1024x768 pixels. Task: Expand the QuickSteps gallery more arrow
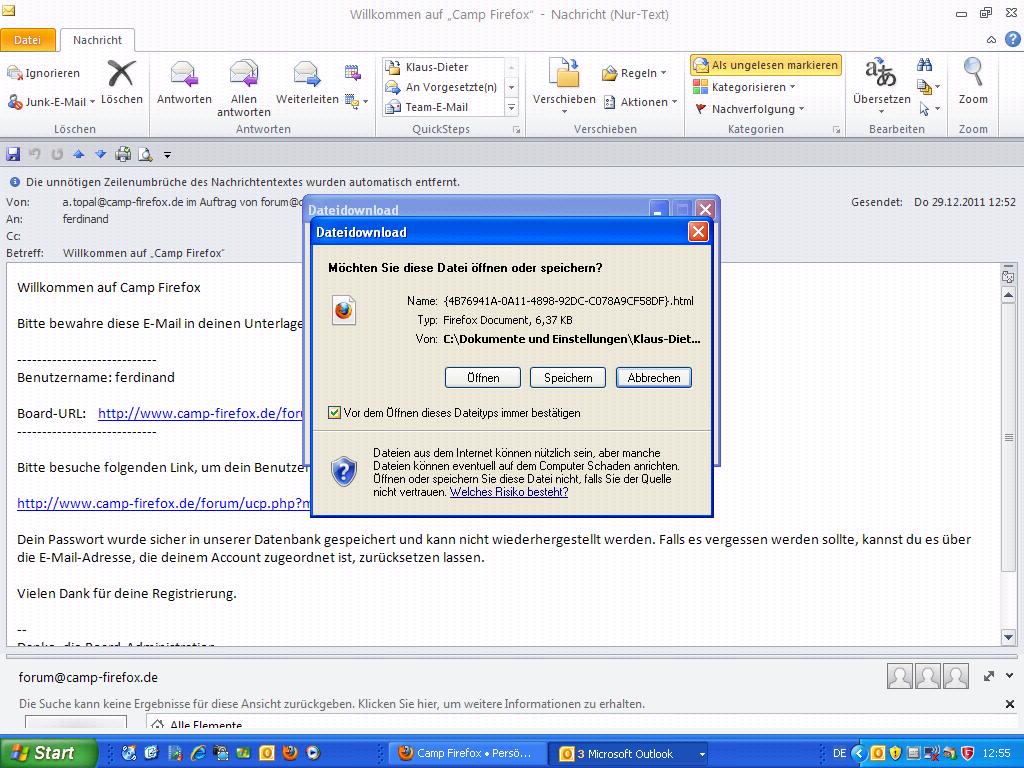511,107
